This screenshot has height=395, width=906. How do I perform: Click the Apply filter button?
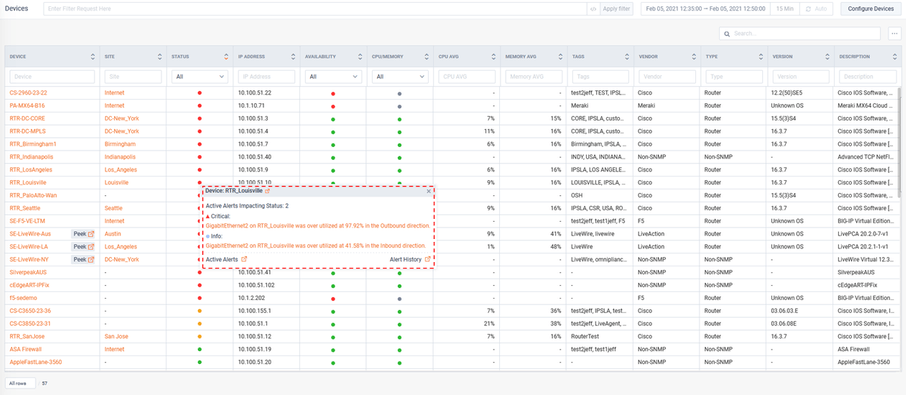click(617, 9)
